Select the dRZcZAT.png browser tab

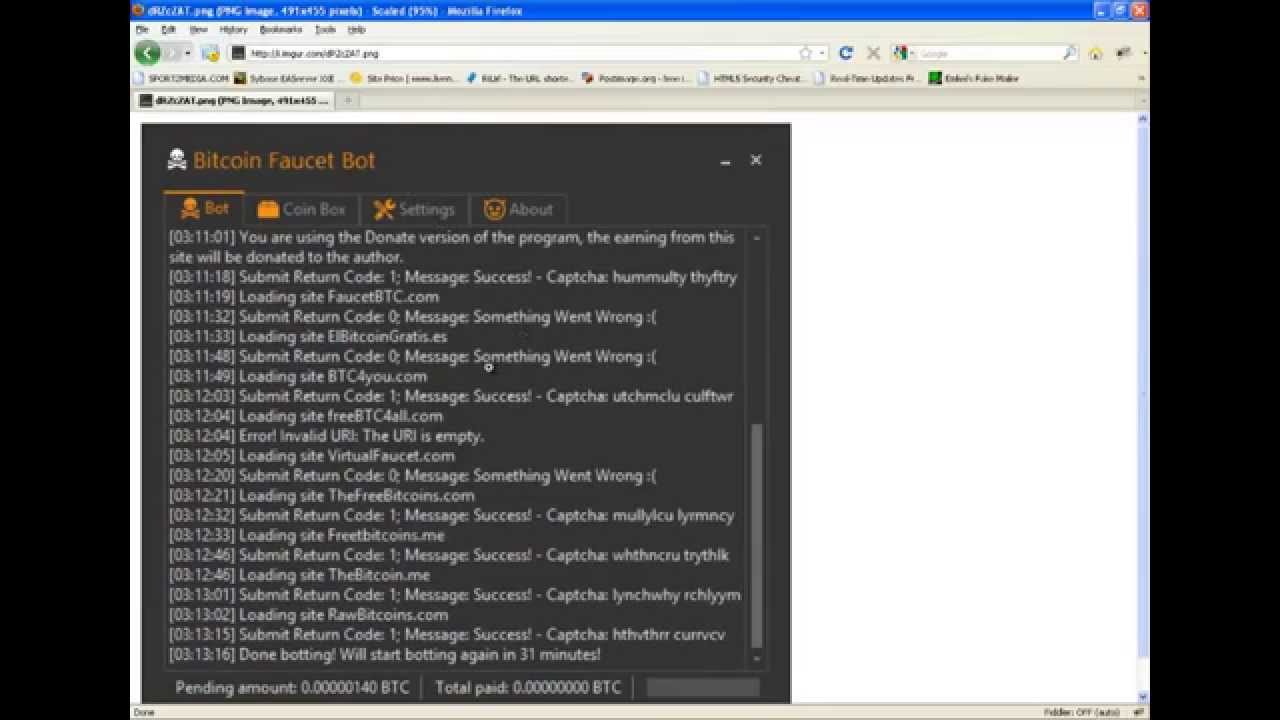(x=234, y=100)
